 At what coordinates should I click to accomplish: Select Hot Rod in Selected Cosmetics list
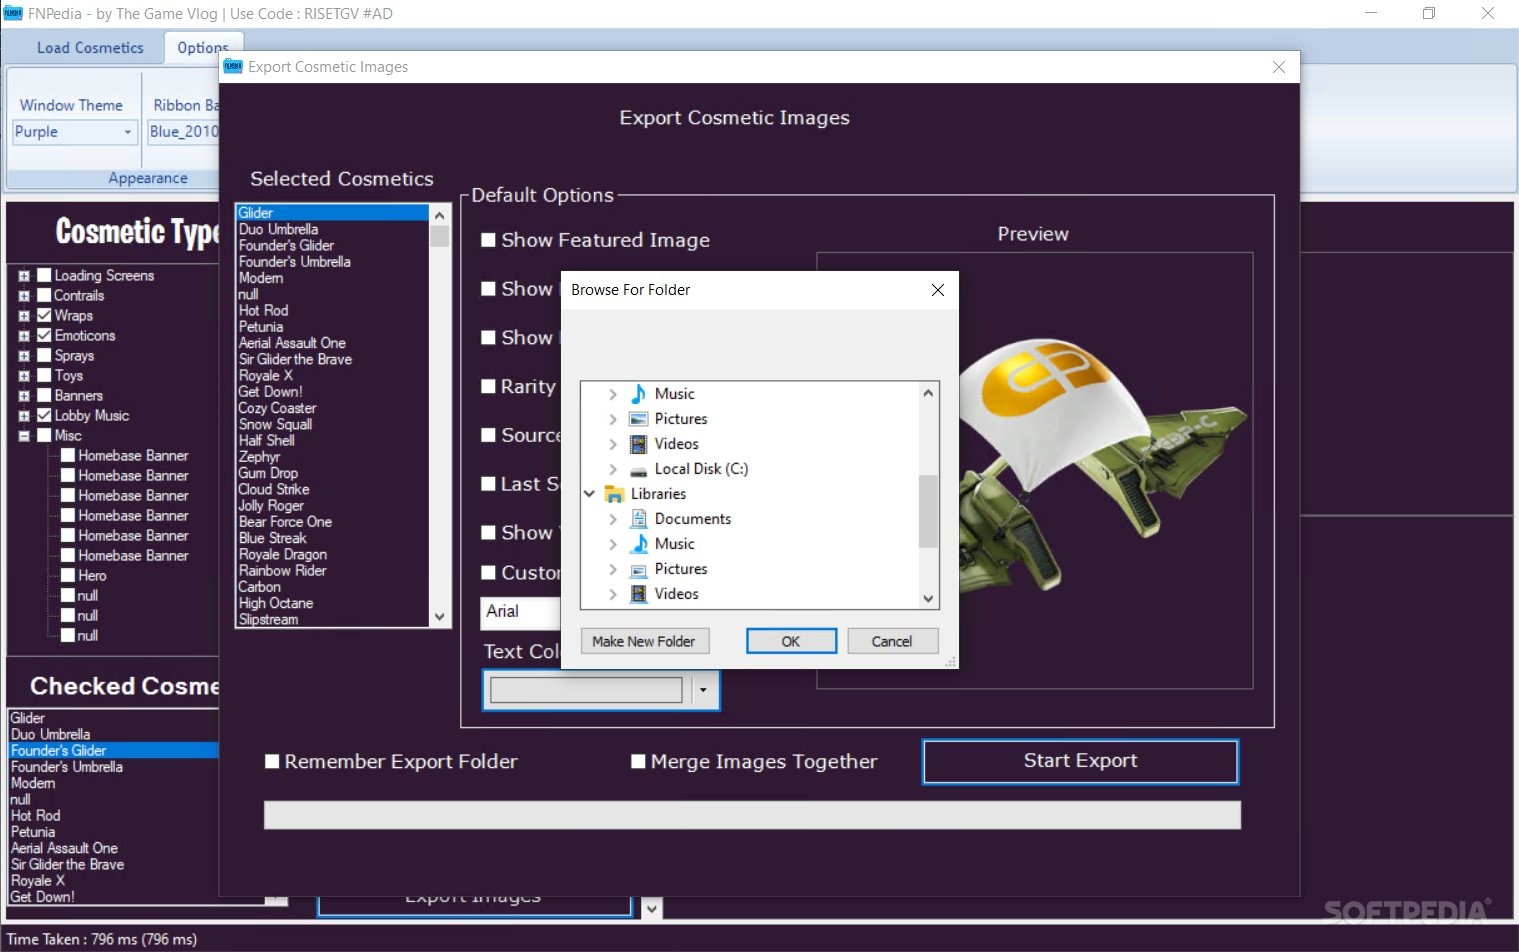(x=263, y=311)
